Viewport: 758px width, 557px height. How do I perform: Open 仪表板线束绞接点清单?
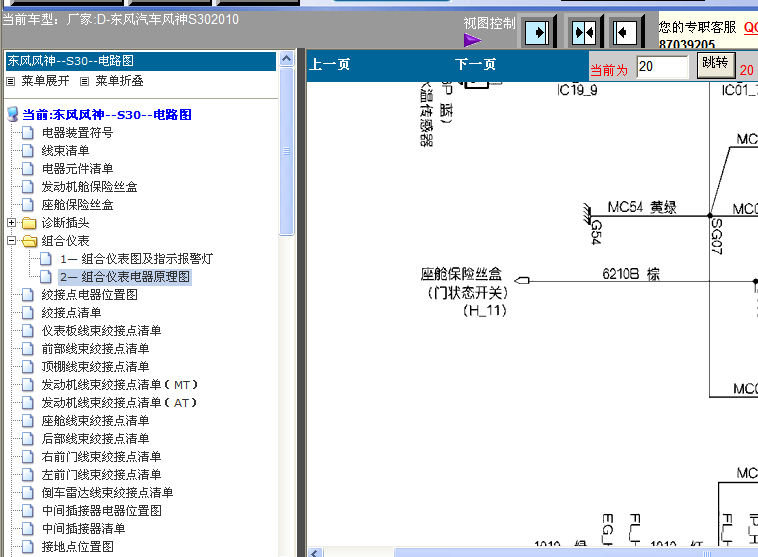102,330
